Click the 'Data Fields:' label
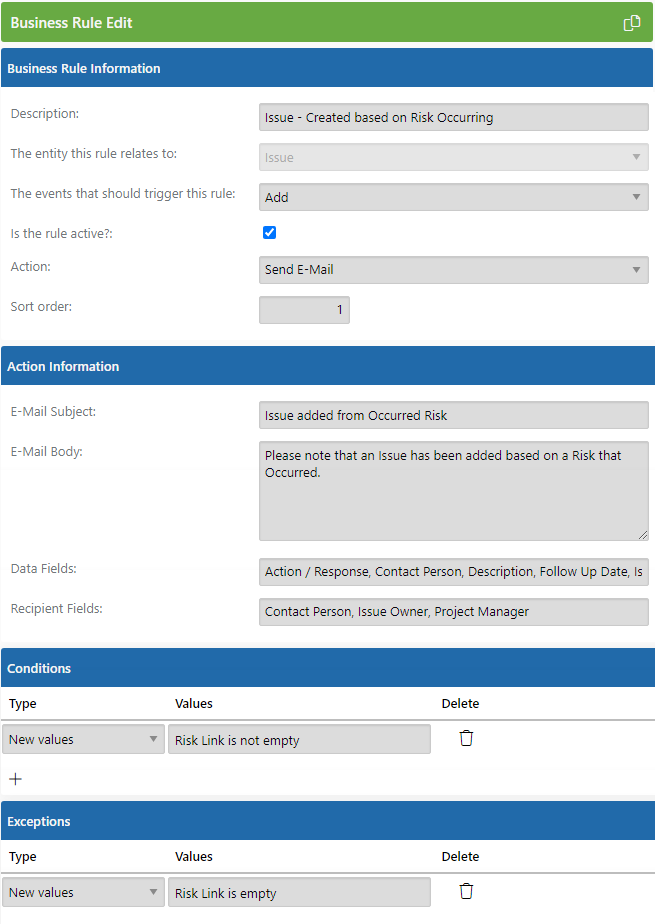This screenshot has width=655, height=924. pyautogui.click(x=44, y=569)
